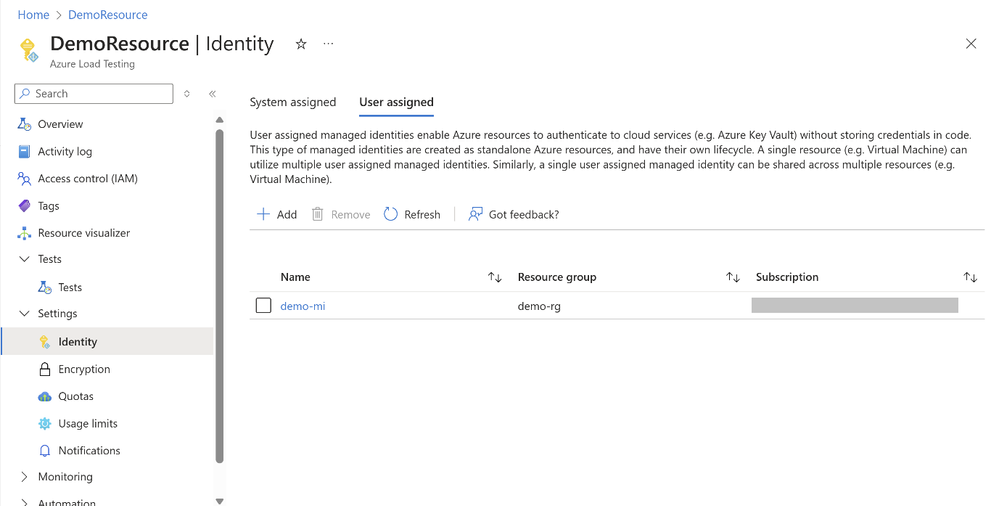
Task: Click sidebar scrollbar up arrow
Action: pyautogui.click(x=220, y=120)
